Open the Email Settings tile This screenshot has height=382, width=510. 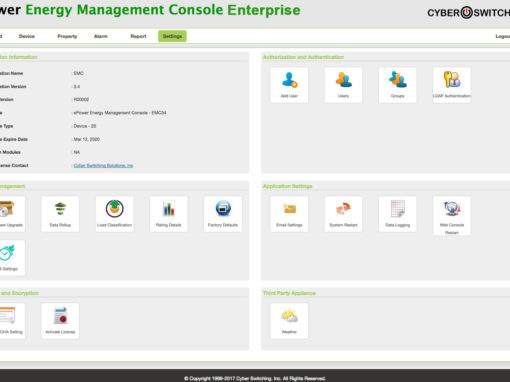(289, 214)
